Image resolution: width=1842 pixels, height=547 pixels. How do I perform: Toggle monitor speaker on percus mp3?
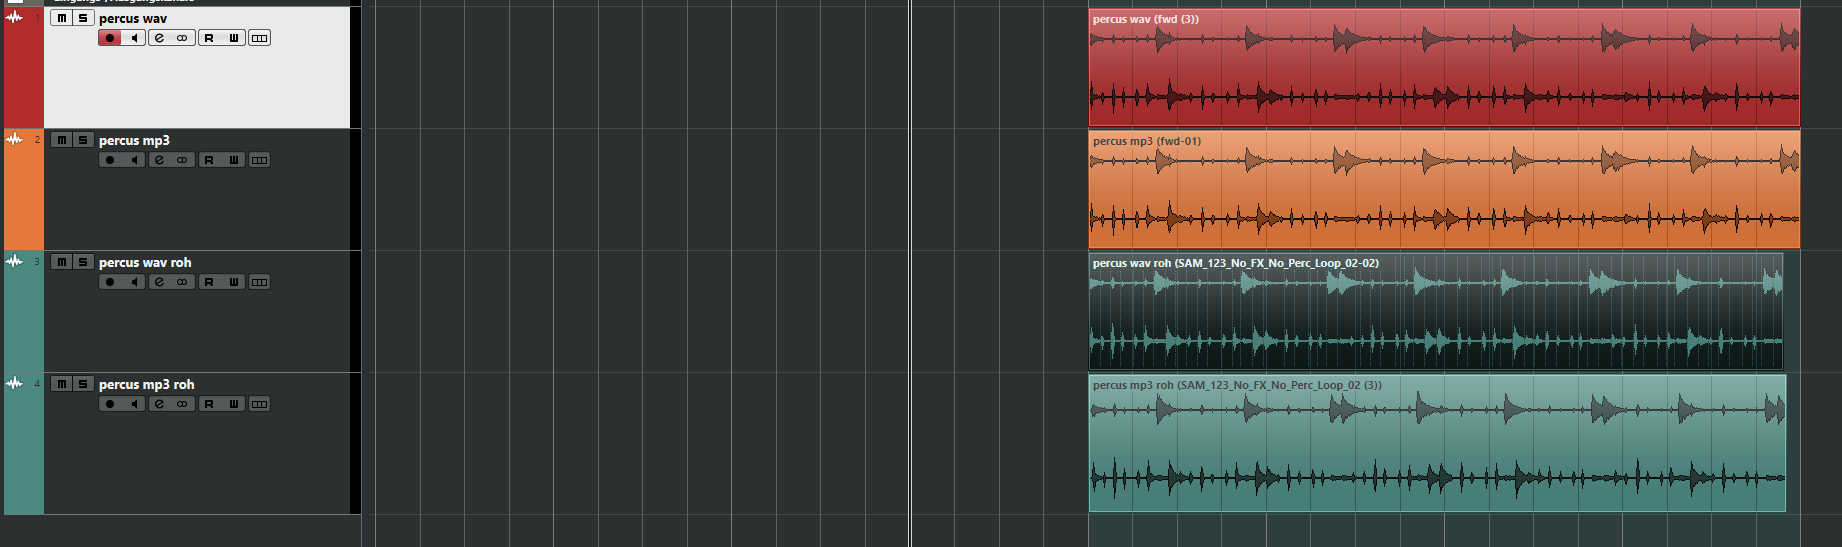click(134, 160)
